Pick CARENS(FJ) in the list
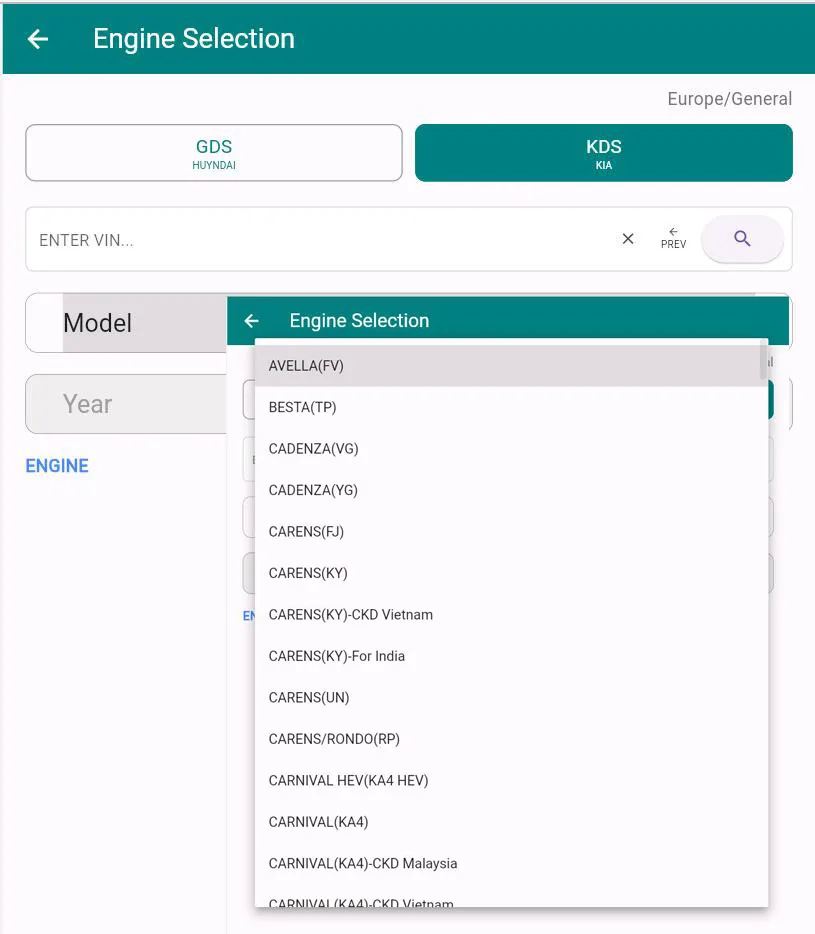Viewport: 815px width, 934px height. click(511, 531)
